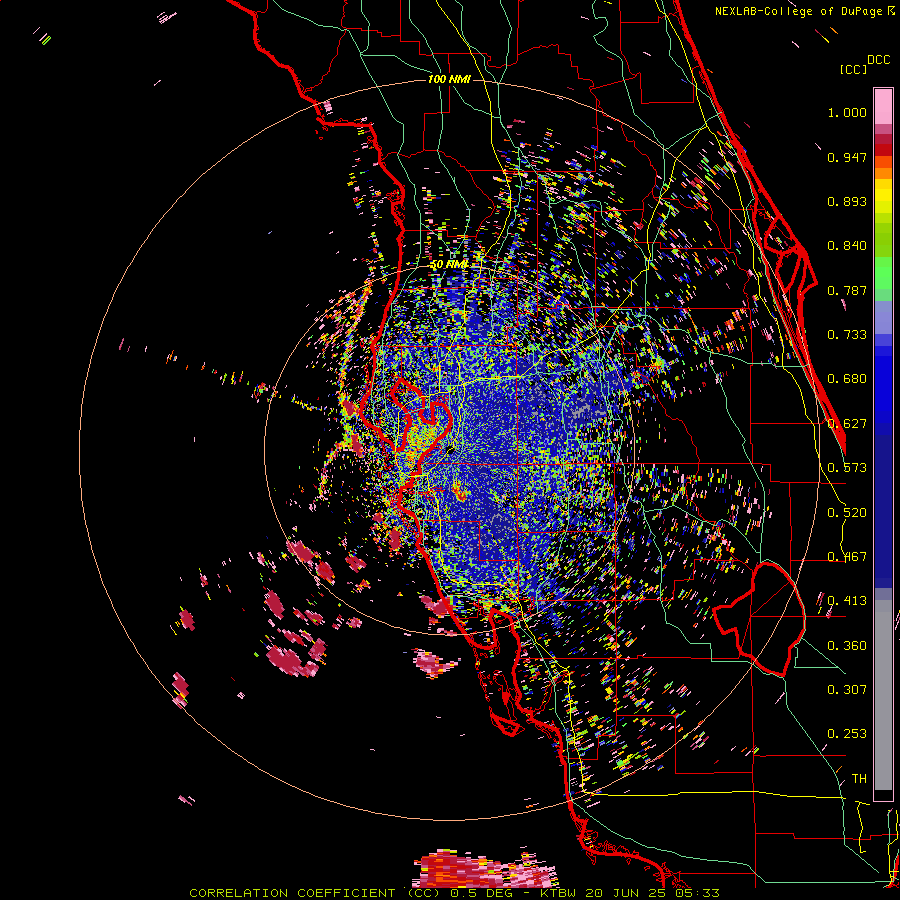Click the 0.893 legend value
900x900 pixels.
coord(847,201)
